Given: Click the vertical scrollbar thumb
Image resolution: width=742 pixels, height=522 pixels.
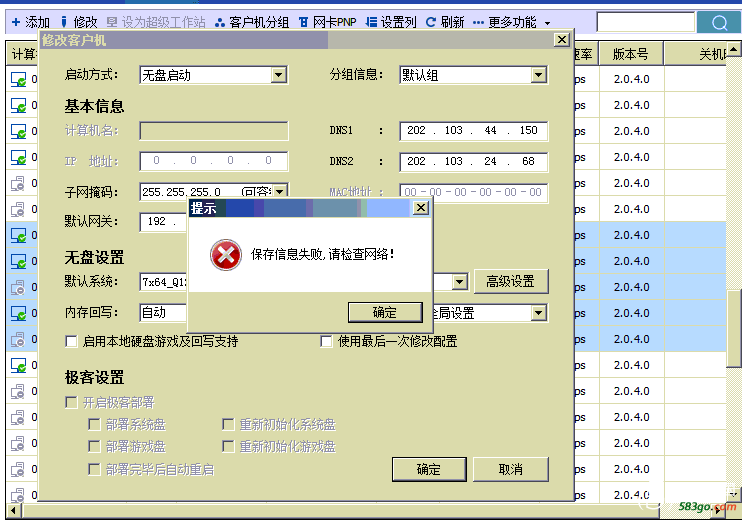Looking at the screenshot, I should (x=734, y=328).
